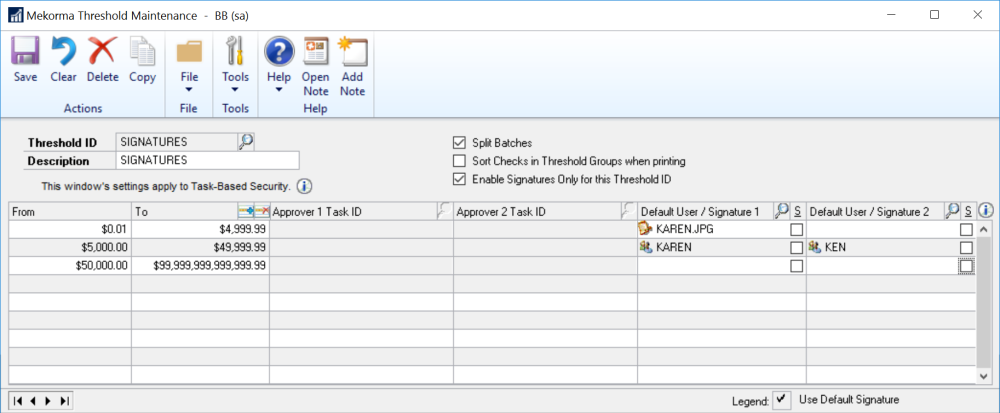Check Signature 2 checkbox on $0.01 row
The width and height of the screenshot is (1000, 413).
coord(967,230)
